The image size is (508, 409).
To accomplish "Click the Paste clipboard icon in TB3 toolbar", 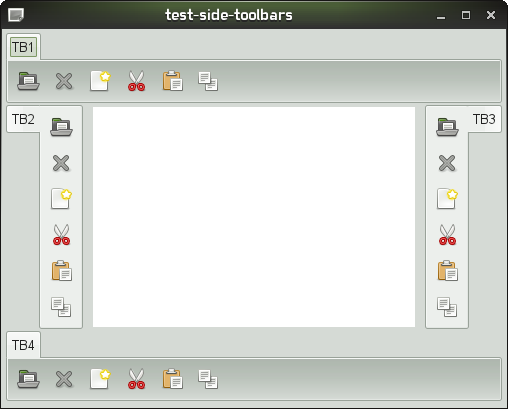I will click(447, 271).
